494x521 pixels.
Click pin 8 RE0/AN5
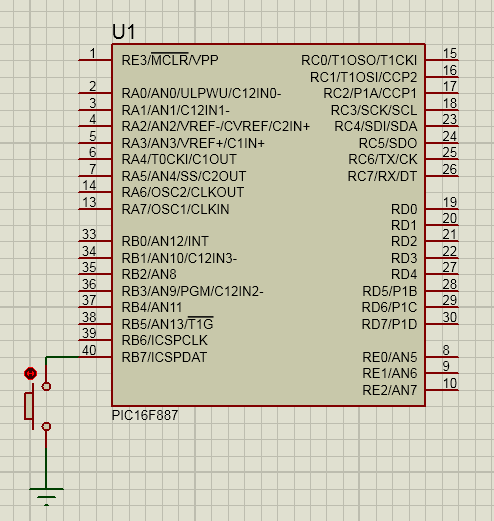(442, 357)
